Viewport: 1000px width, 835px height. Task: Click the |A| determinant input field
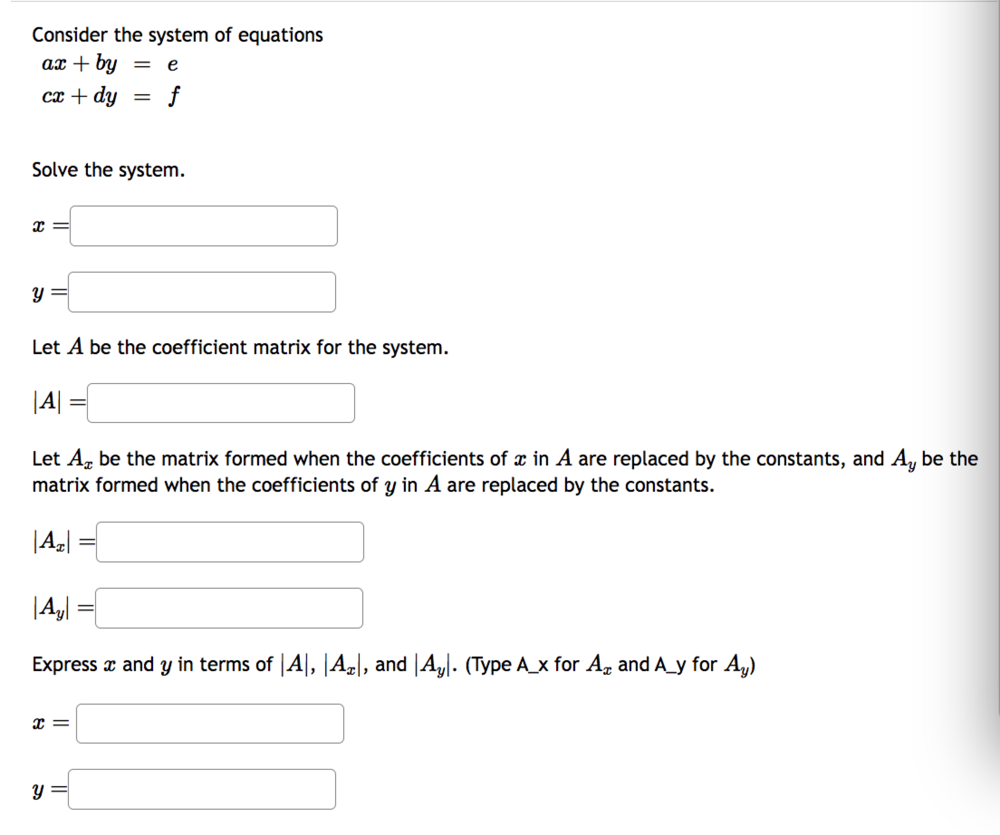[x=221, y=402]
